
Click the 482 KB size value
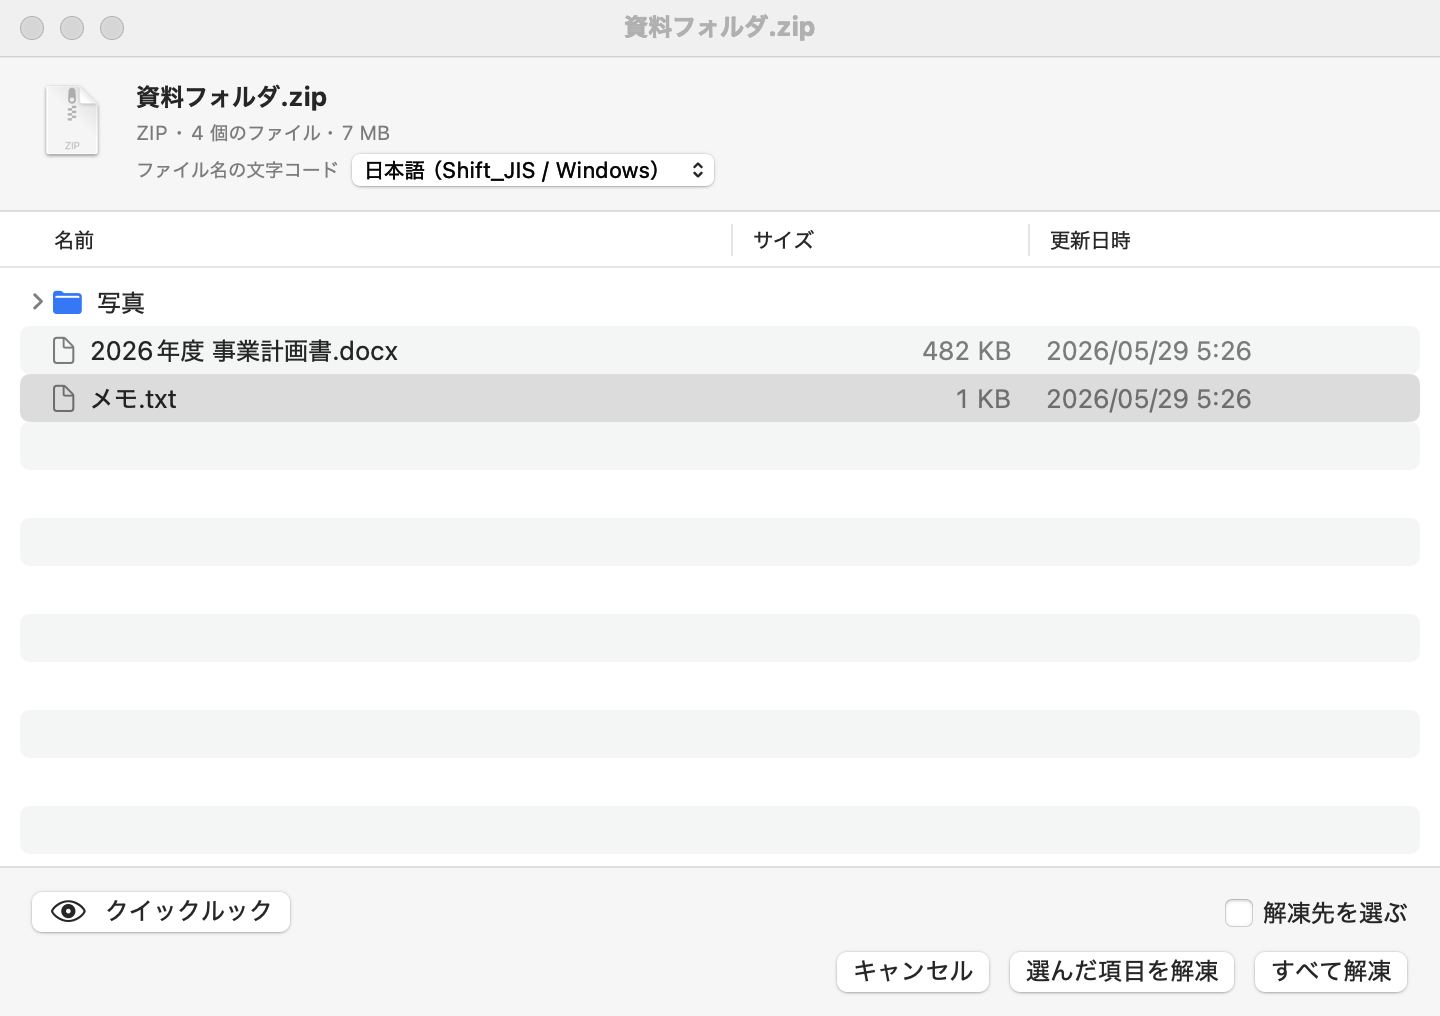(966, 351)
